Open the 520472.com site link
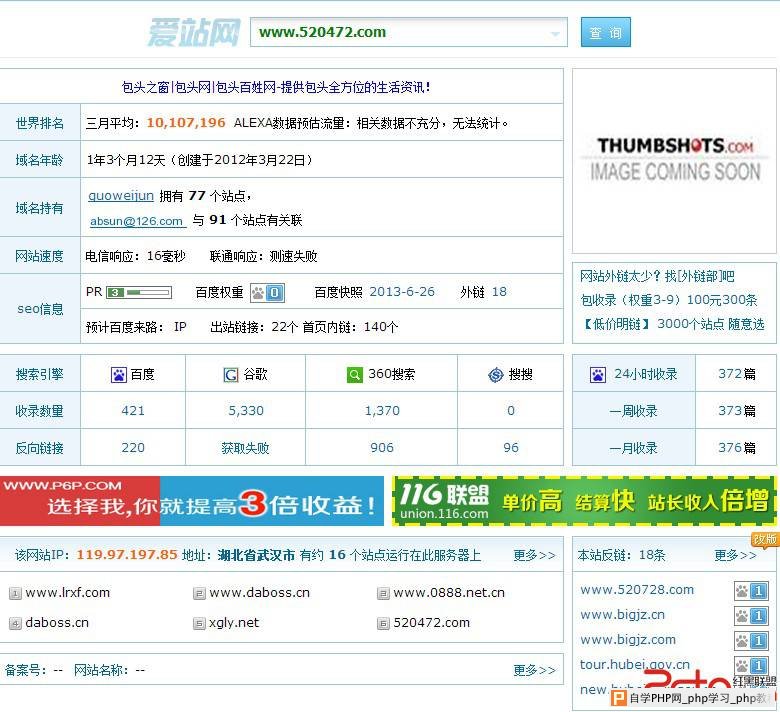Image resolution: width=780 pixels, height=712 pixels. (x=431, y=622)
